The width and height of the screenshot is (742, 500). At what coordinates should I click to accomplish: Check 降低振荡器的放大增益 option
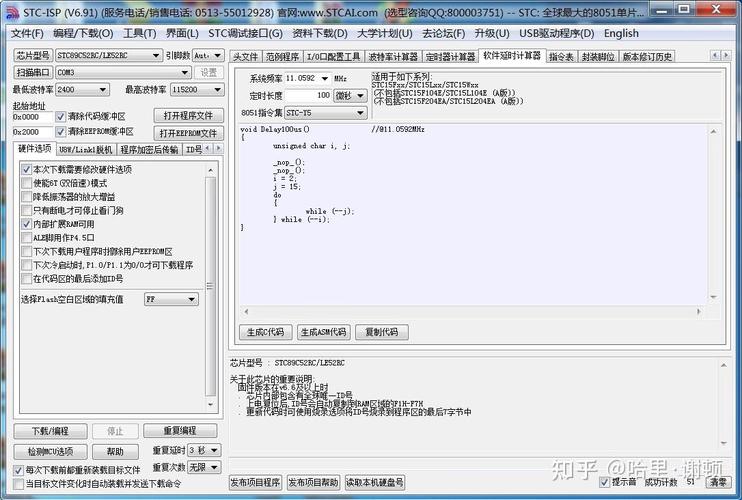click(26, 197)
